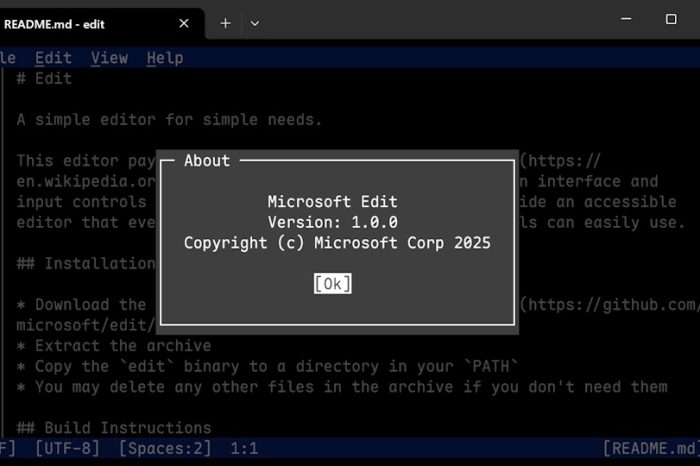Click the 'A simple editor for simple needs.' line
Viewport: 700px width, 466px height.
click(x=169, y=120)
